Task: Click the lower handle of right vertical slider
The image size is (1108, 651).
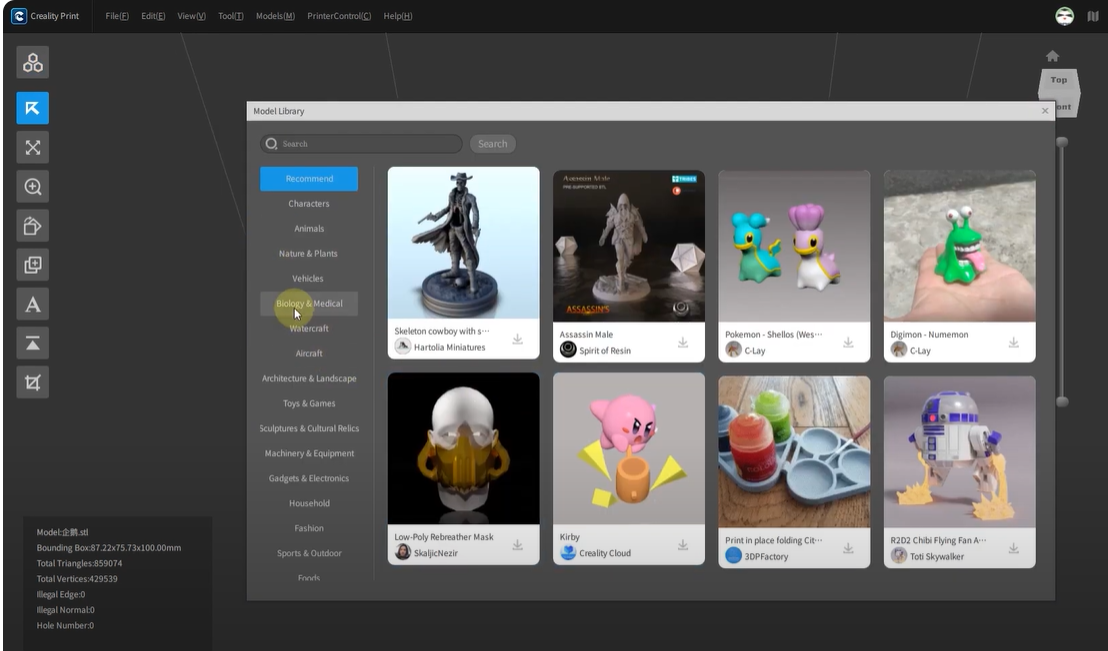Action: (x=1061, y=401)
